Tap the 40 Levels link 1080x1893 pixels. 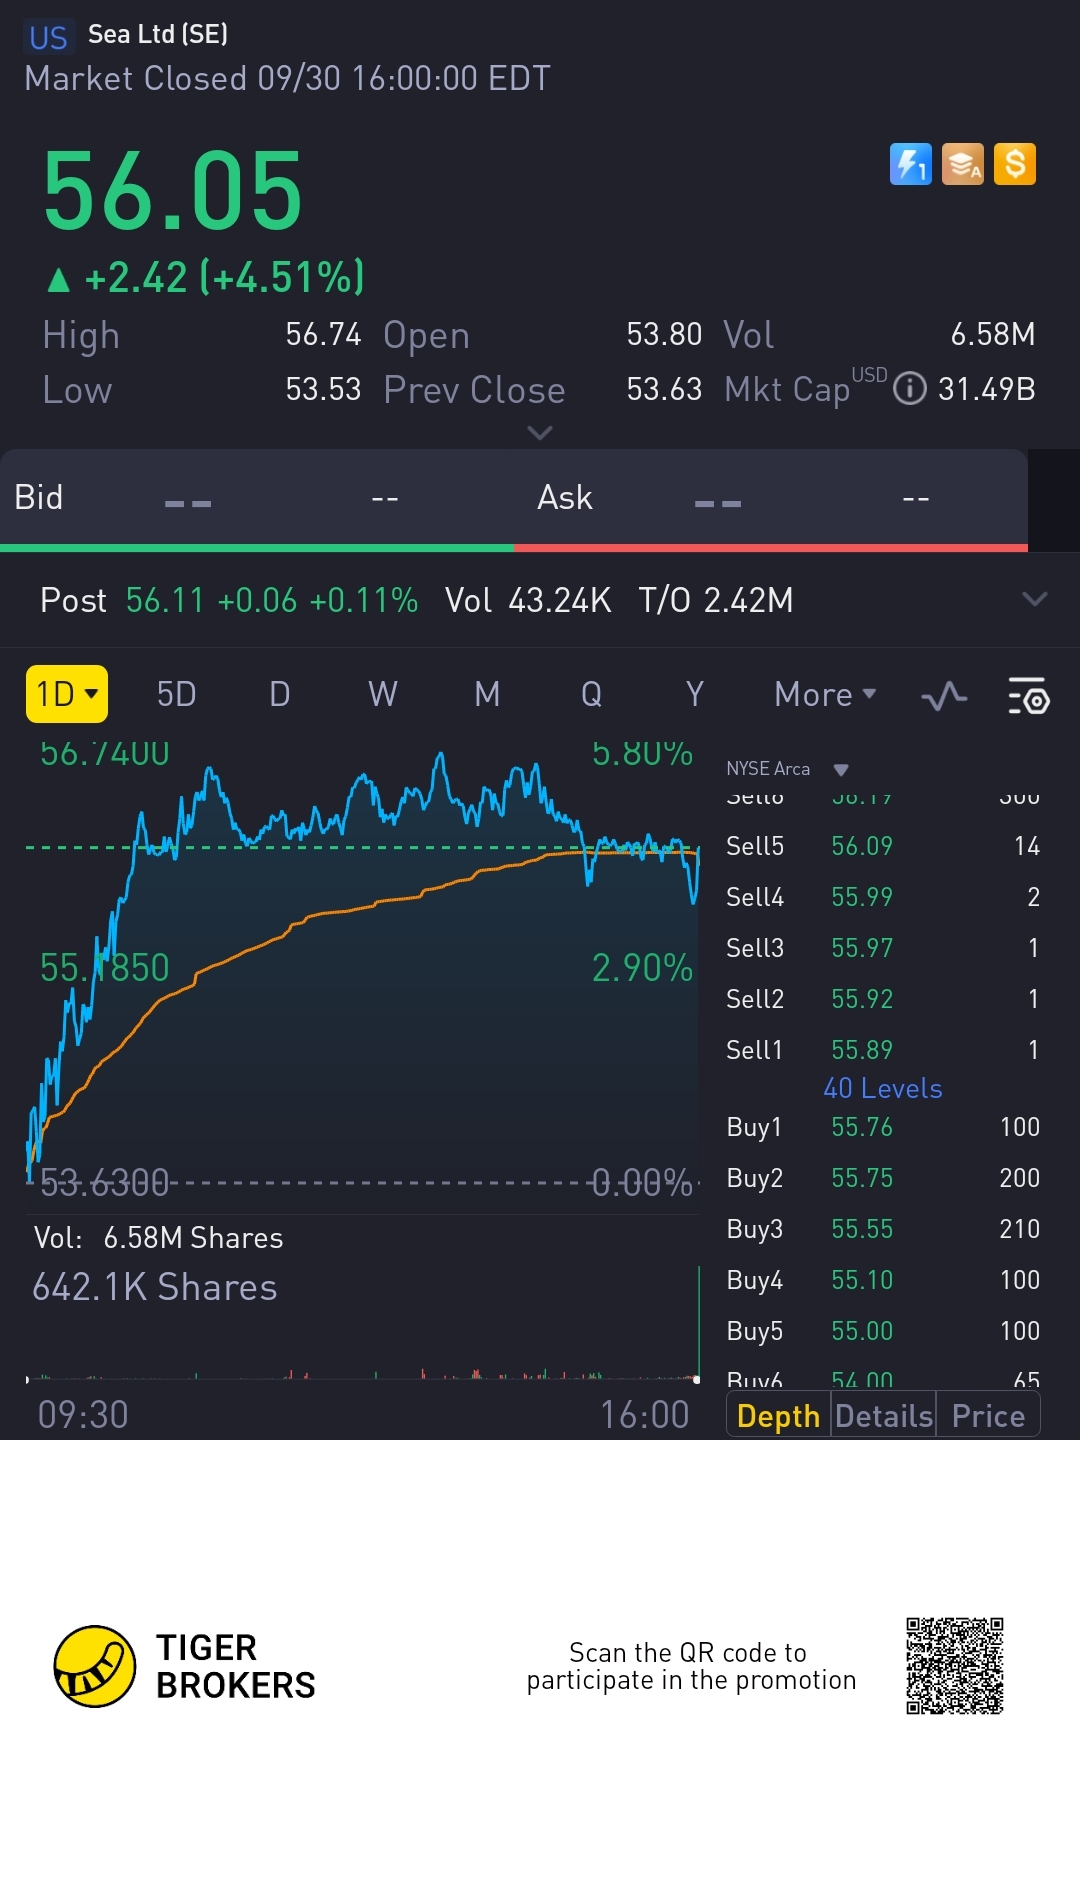(882, 1088)
